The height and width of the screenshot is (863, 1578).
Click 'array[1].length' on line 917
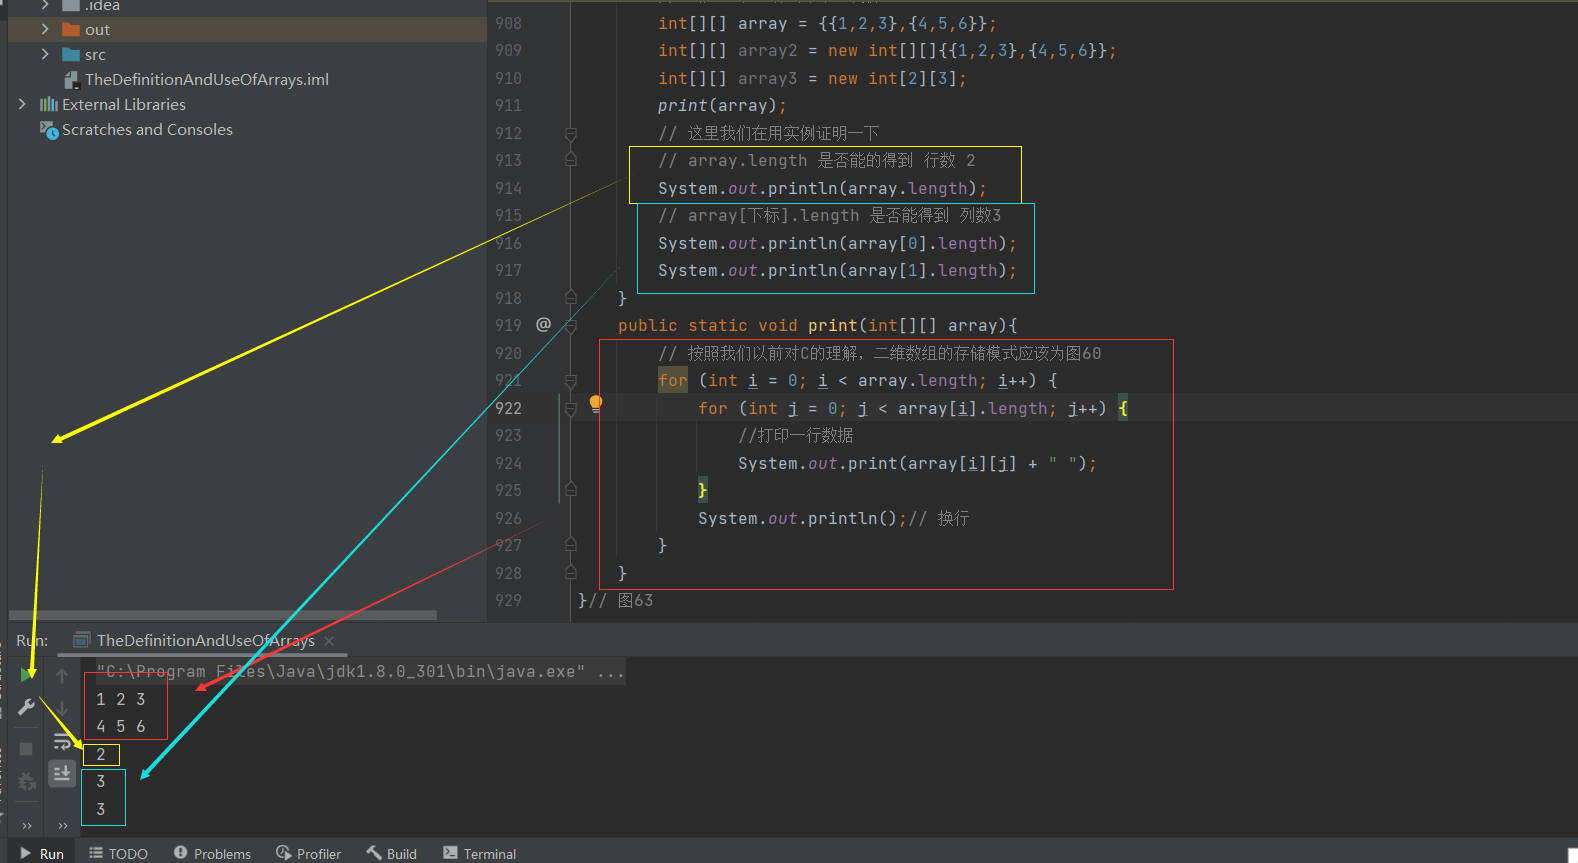922,270
